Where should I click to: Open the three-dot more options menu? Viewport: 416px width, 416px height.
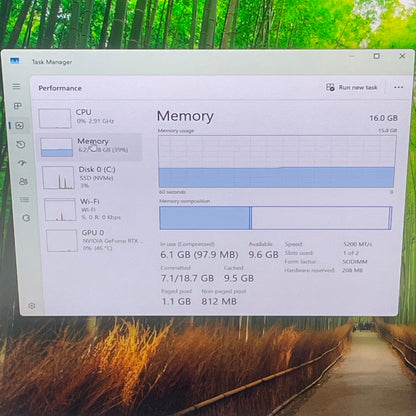pos(399,87)
